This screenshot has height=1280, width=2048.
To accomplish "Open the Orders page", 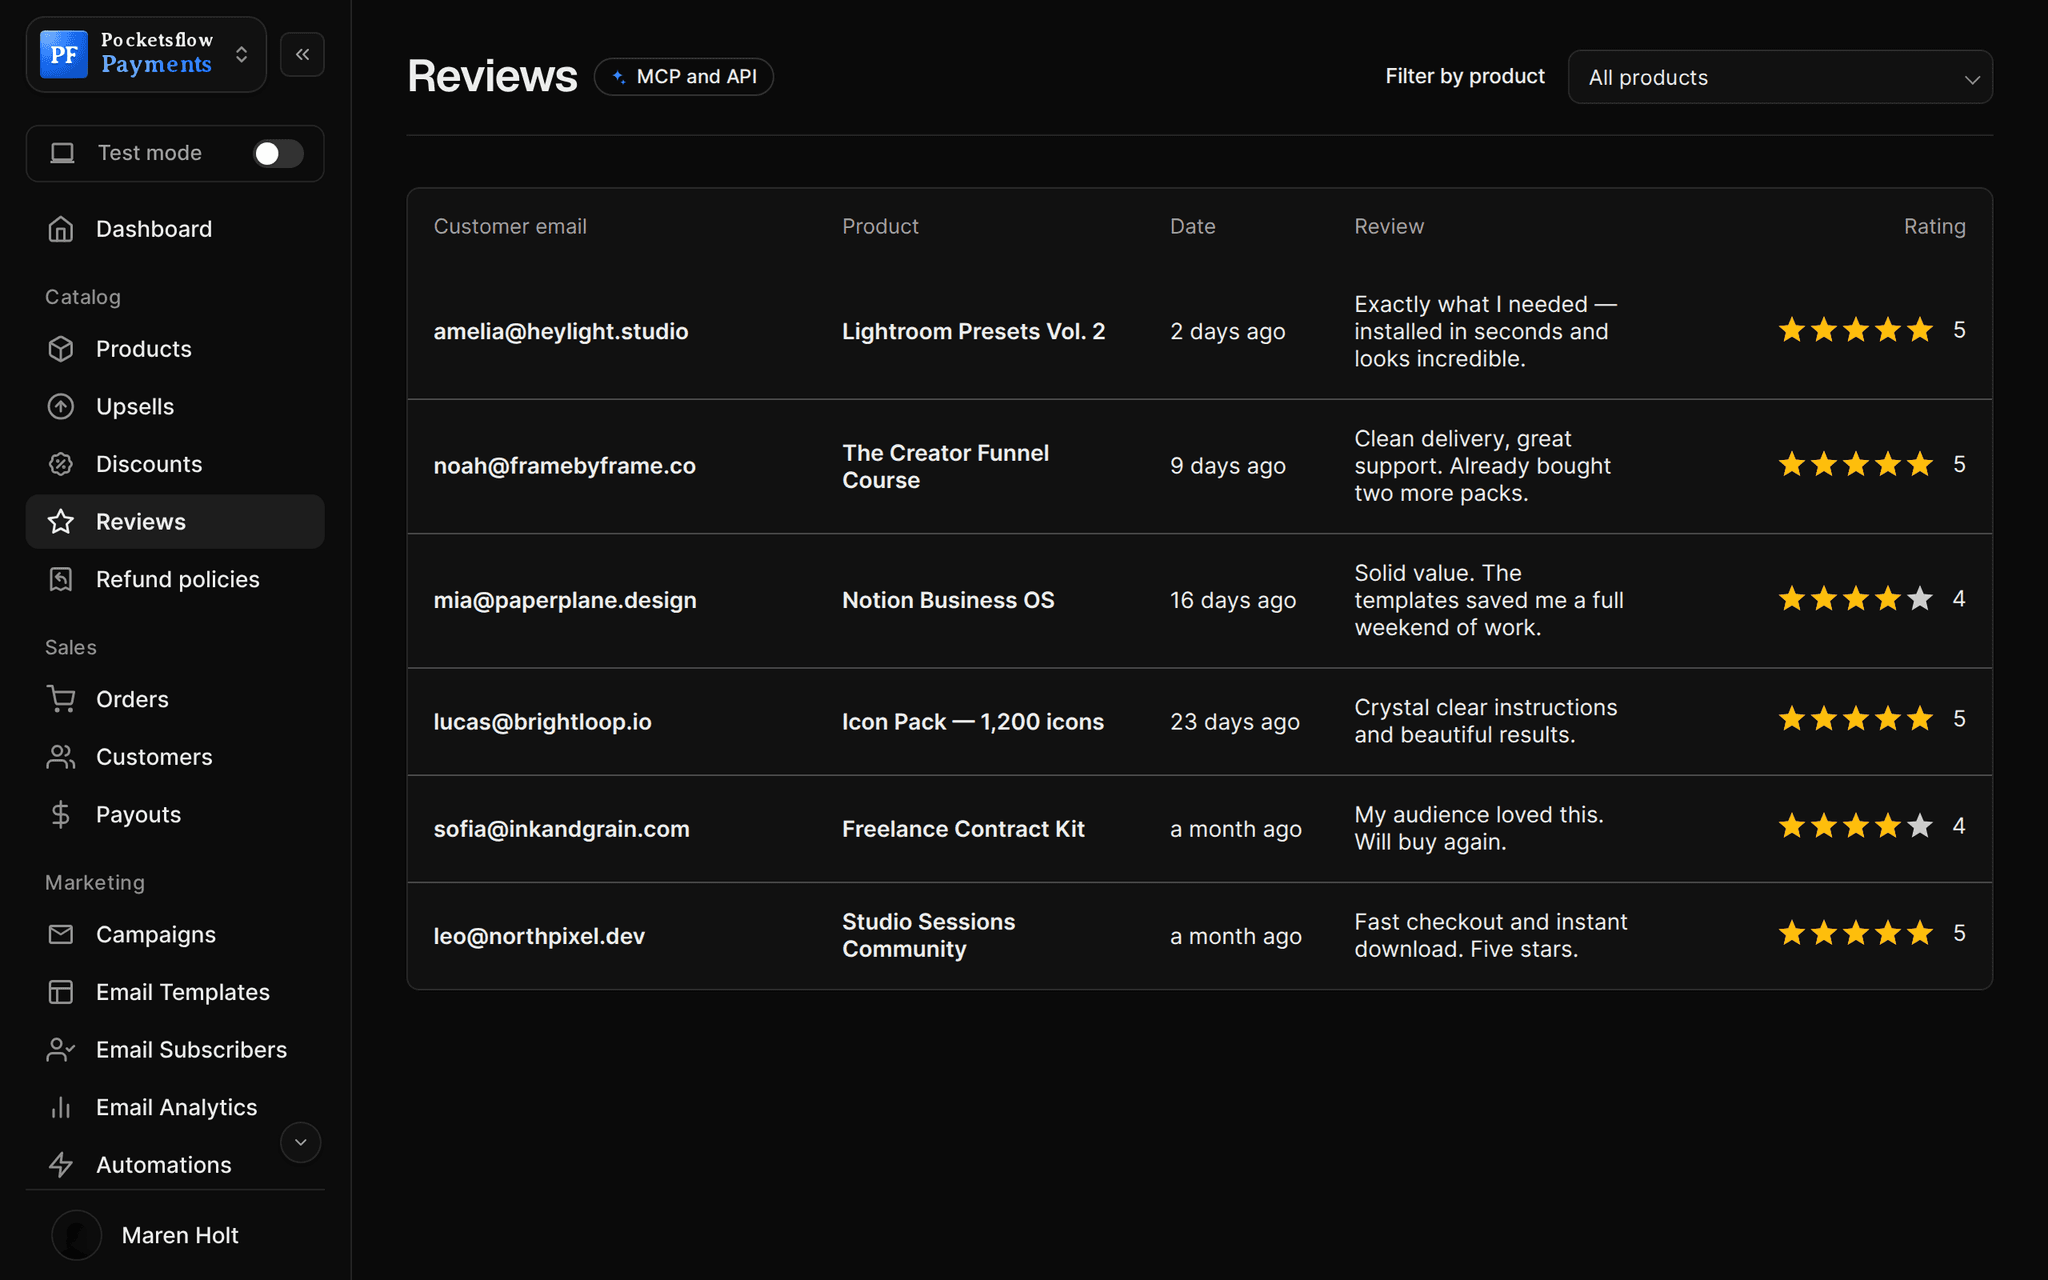I will click(175, 699).
